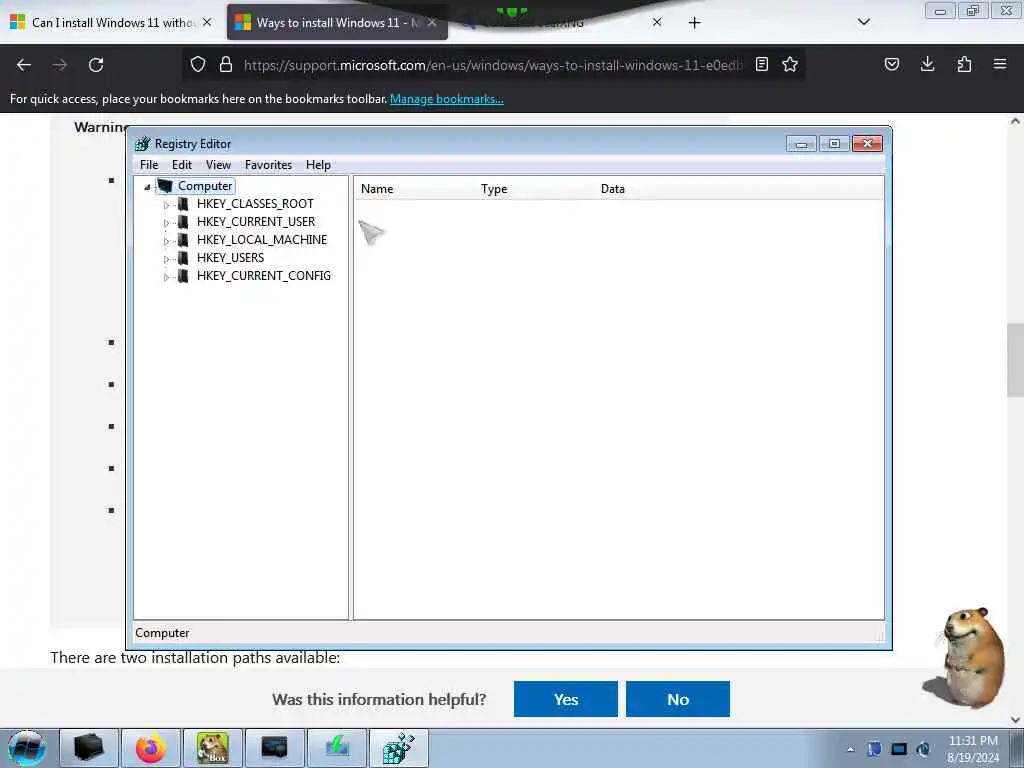This screenshot has width=1024, height=768.
Task: Click the HKEY_CURRENT_CONFIG folder icon
Action: coord(184,276)
